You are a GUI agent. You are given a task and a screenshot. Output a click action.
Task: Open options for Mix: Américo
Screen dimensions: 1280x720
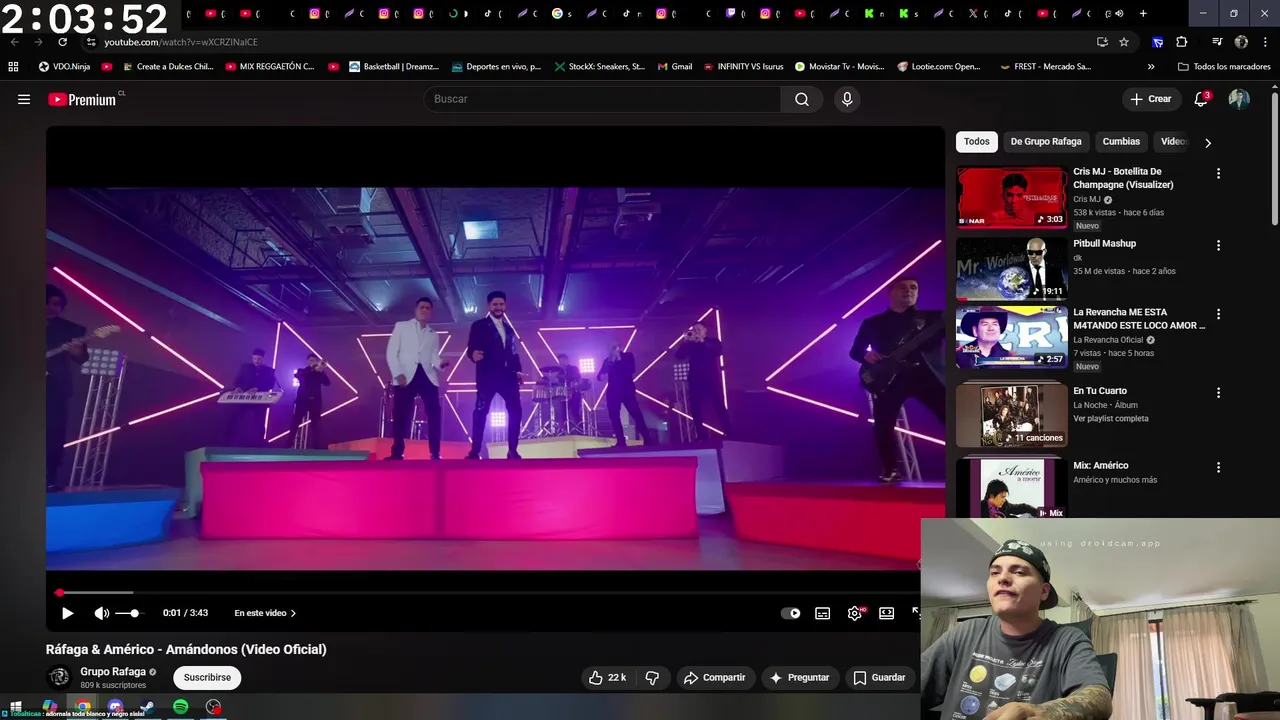pos(1218,467)
